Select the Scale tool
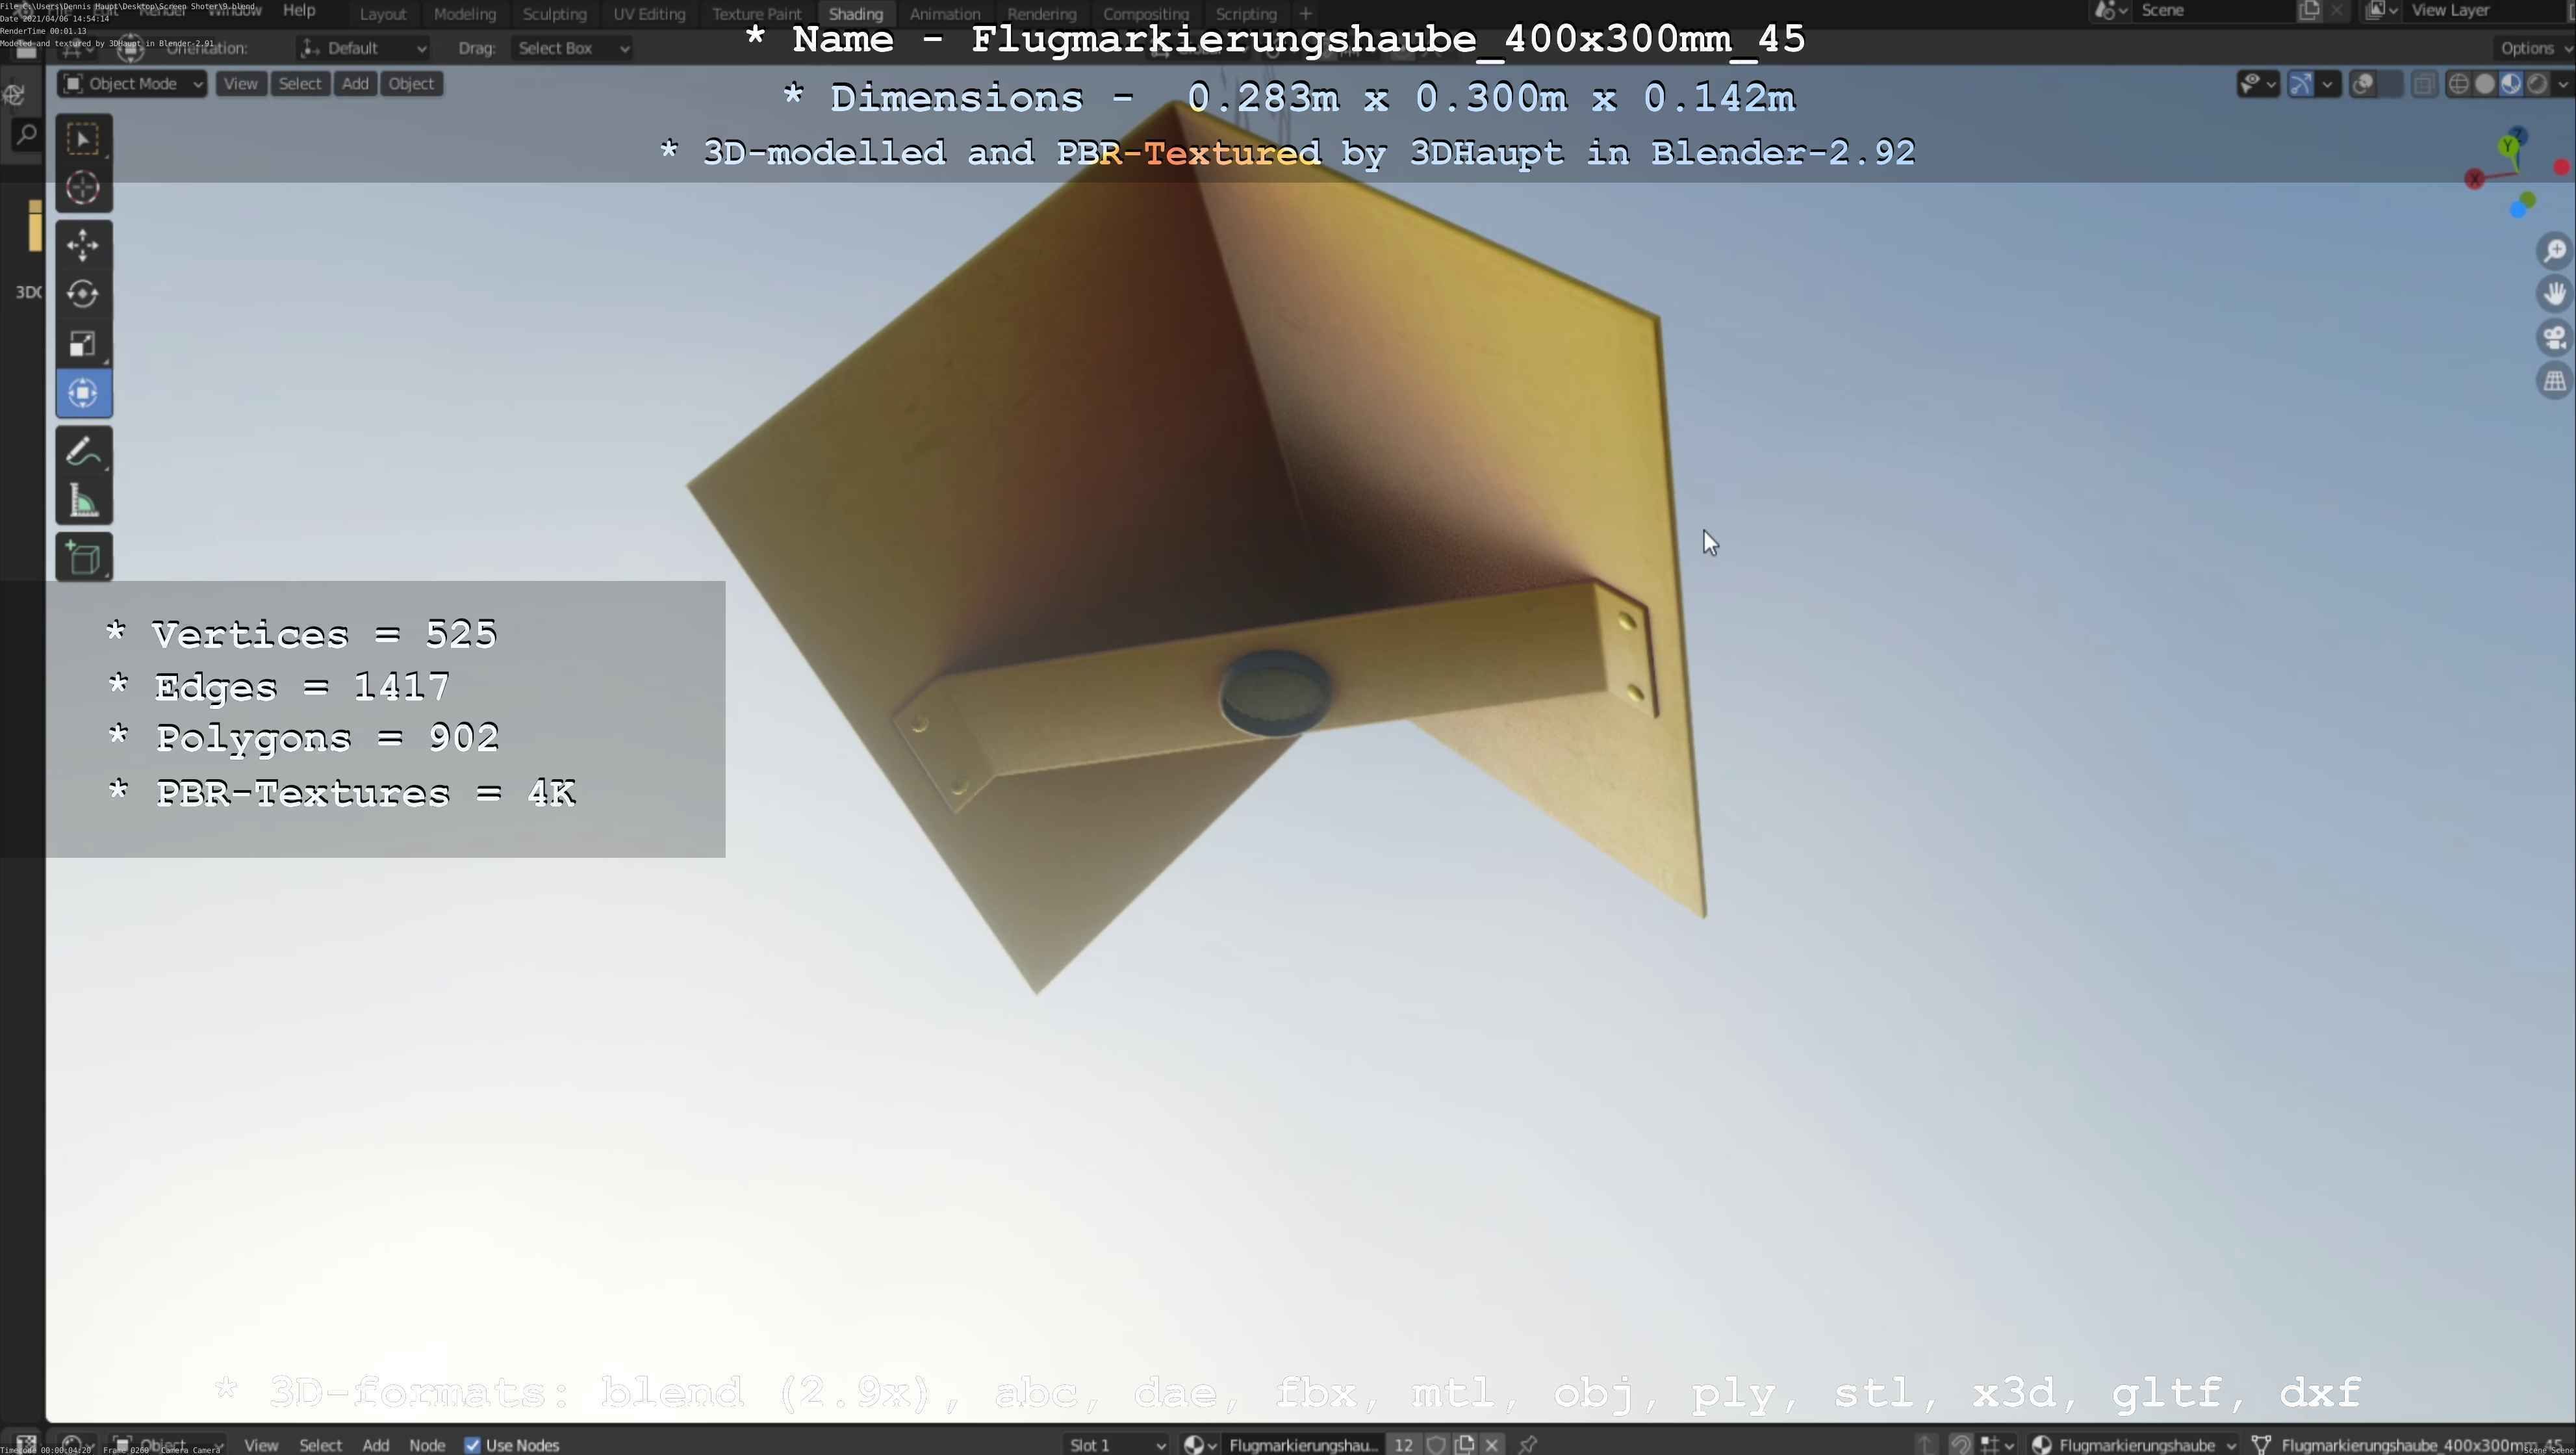 click(83, 344)
